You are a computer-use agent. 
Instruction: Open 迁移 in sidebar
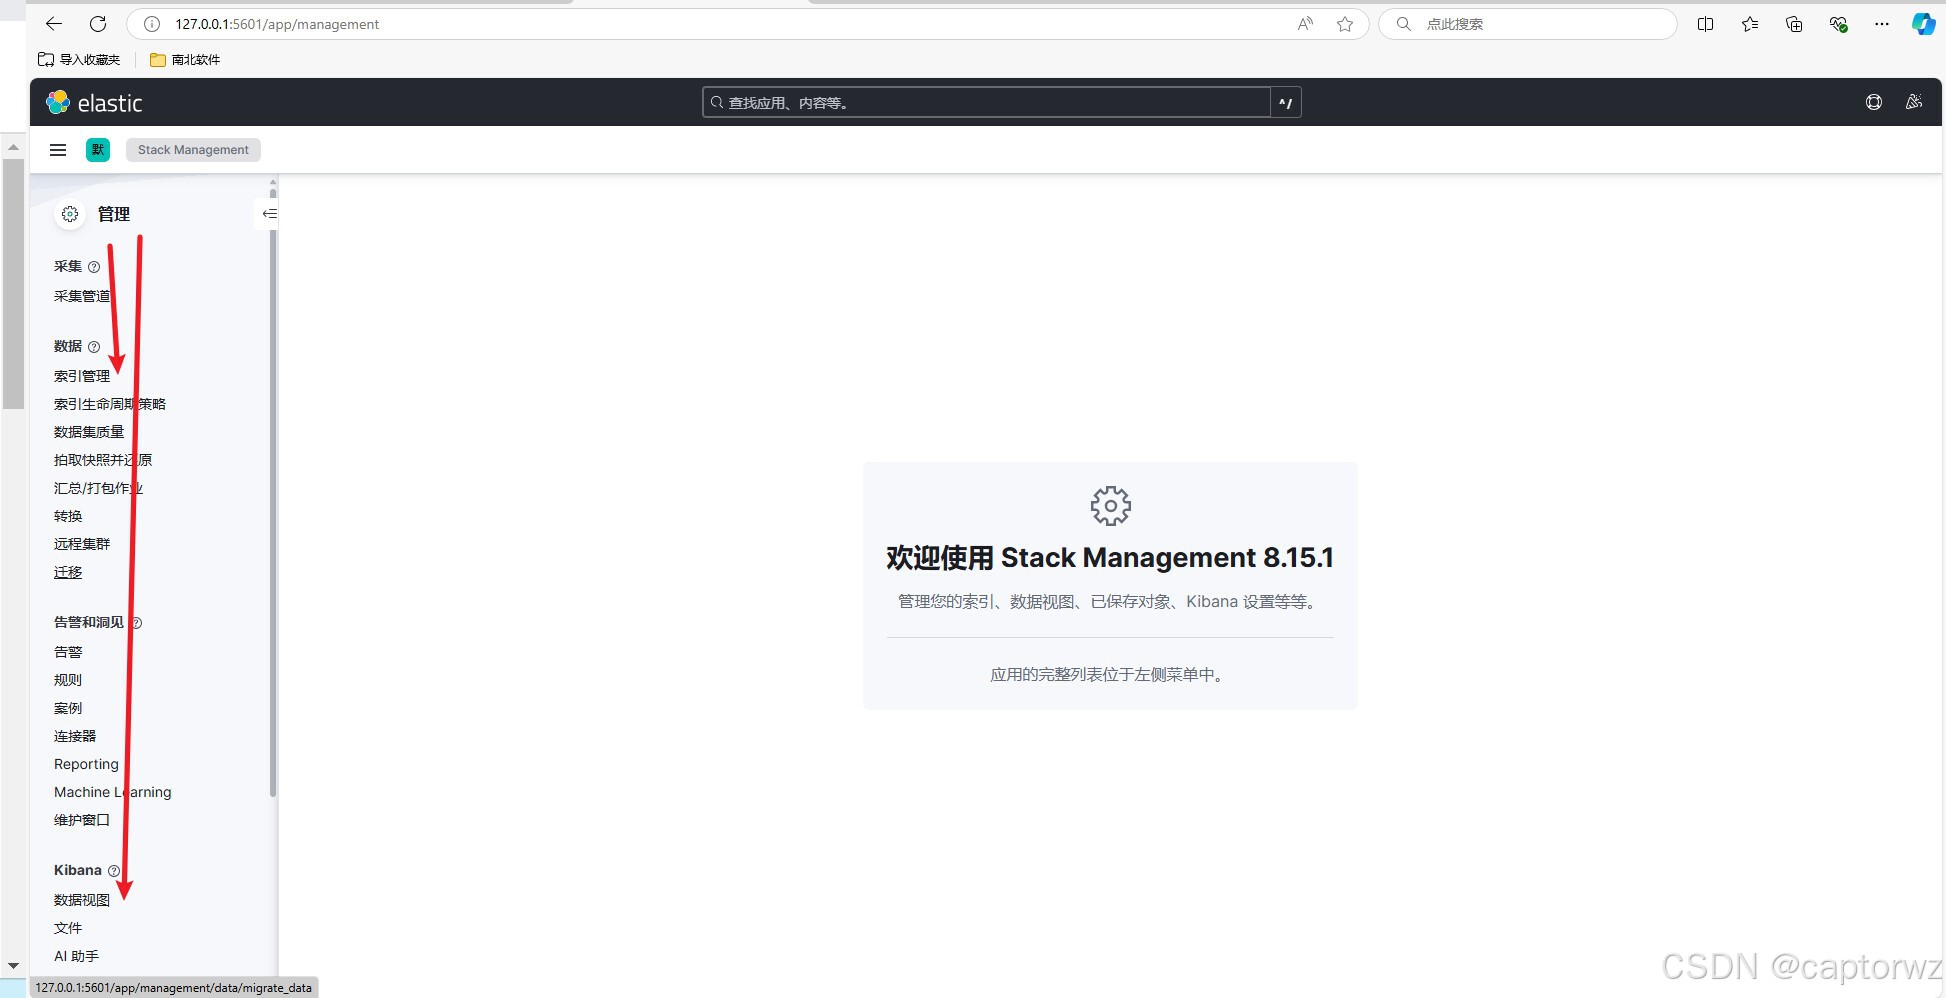pyautogui.click(x=68, y=572)
